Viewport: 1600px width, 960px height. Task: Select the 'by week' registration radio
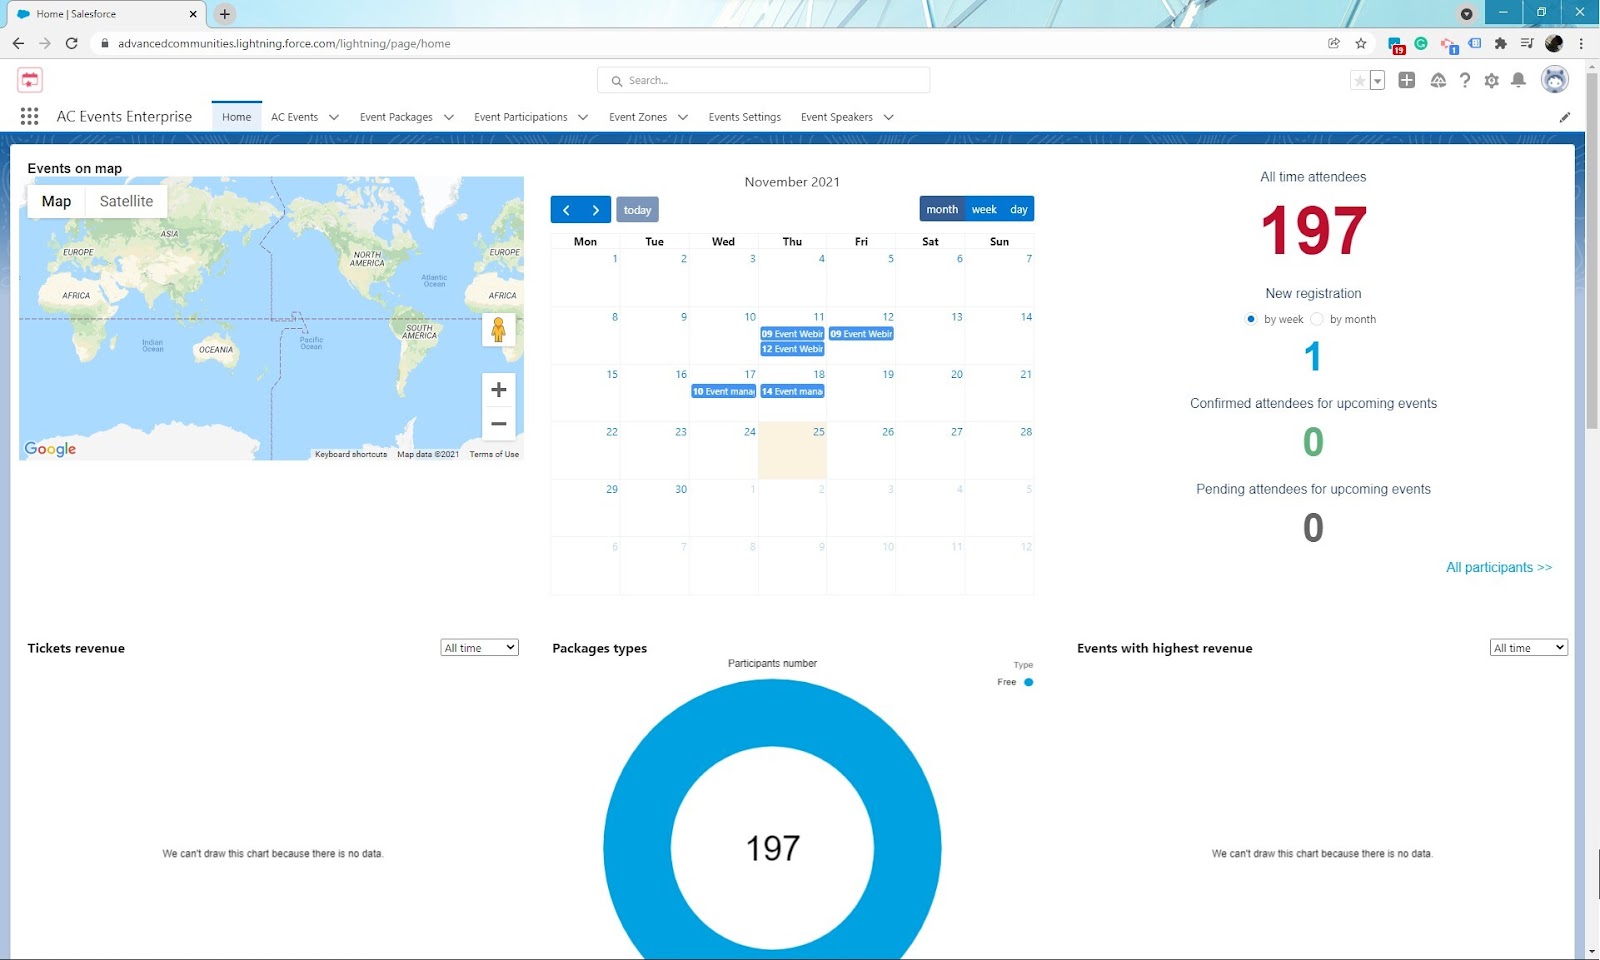[1250, 319]
